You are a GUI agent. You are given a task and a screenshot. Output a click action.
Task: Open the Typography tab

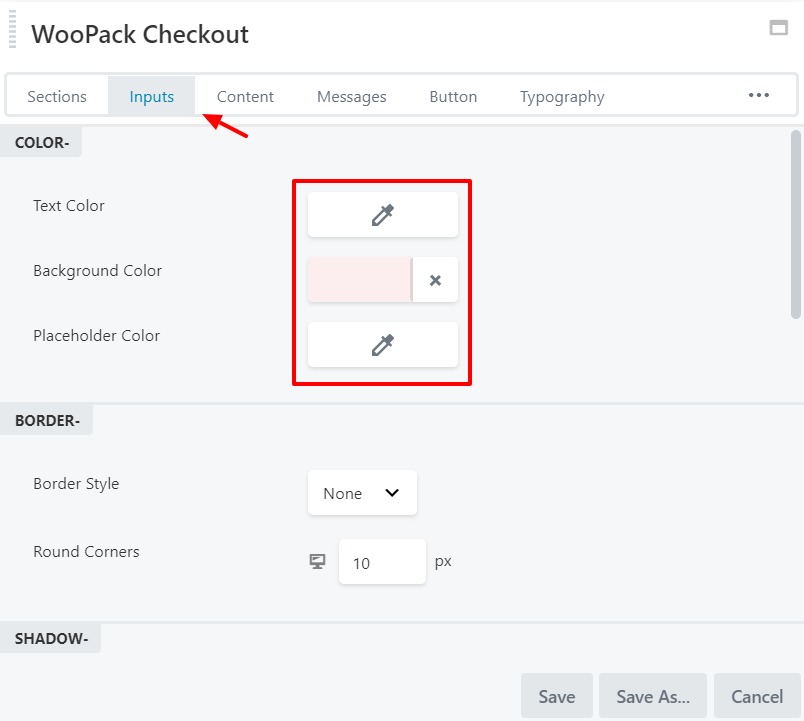pos(562,96)
